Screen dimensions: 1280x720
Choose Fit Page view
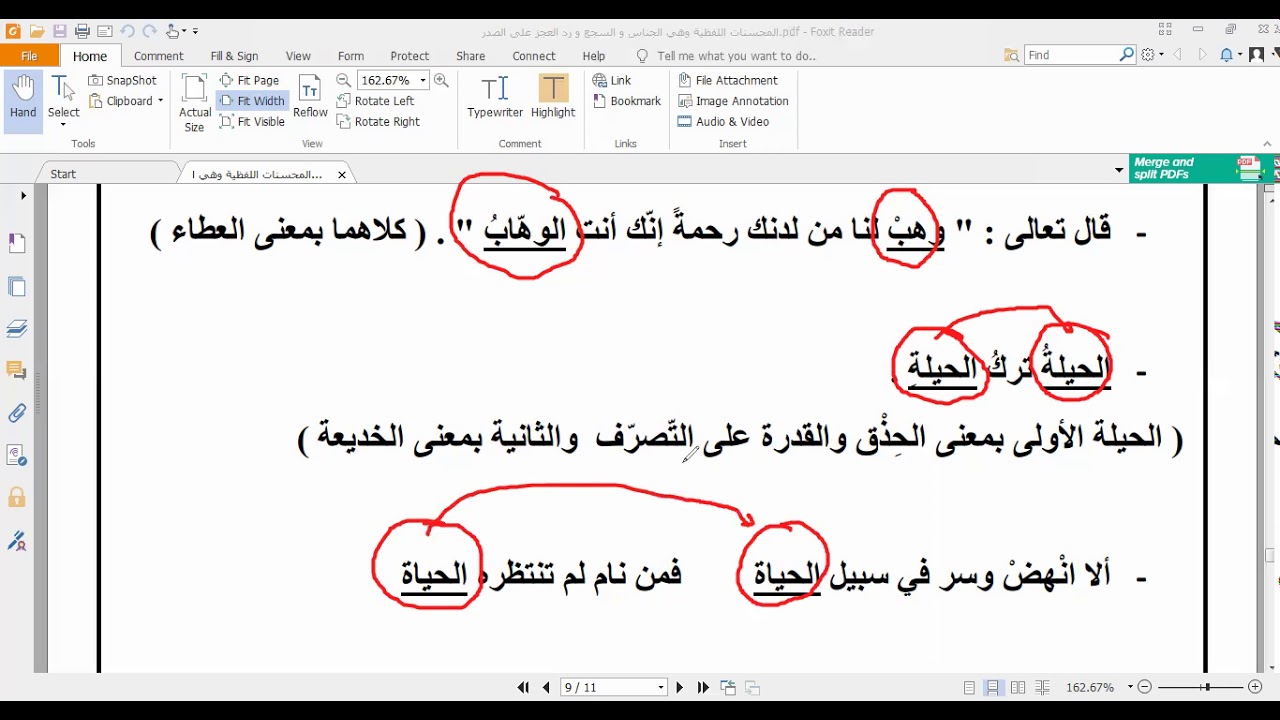(249, 80)
